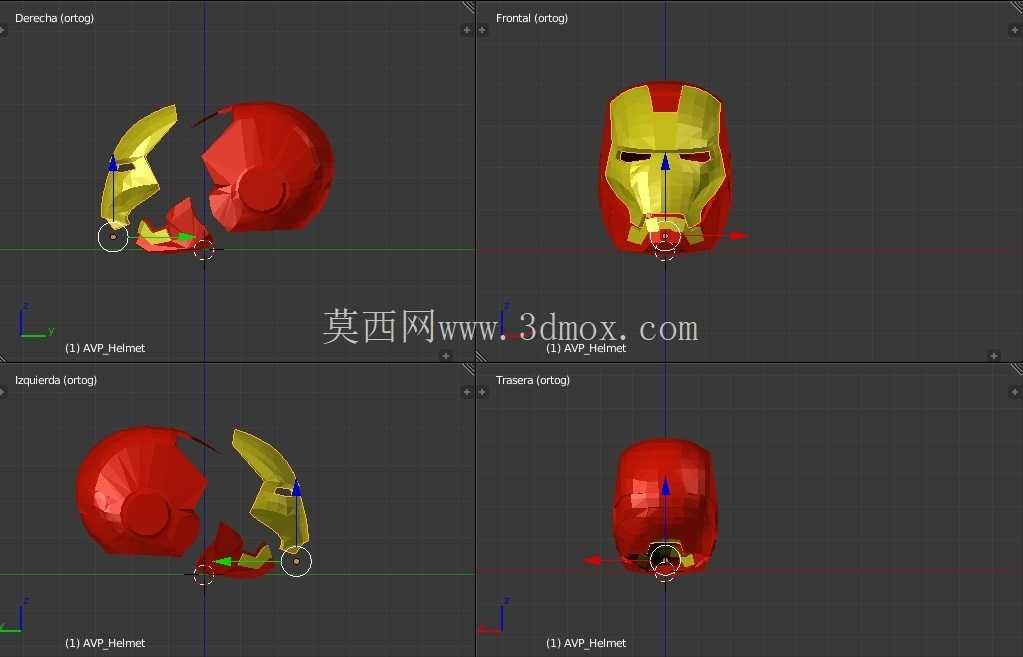Grab blue Z-axis arrow in Izquierda view
This screenshot has width=1023, height=657.
(x=297, y=488)
